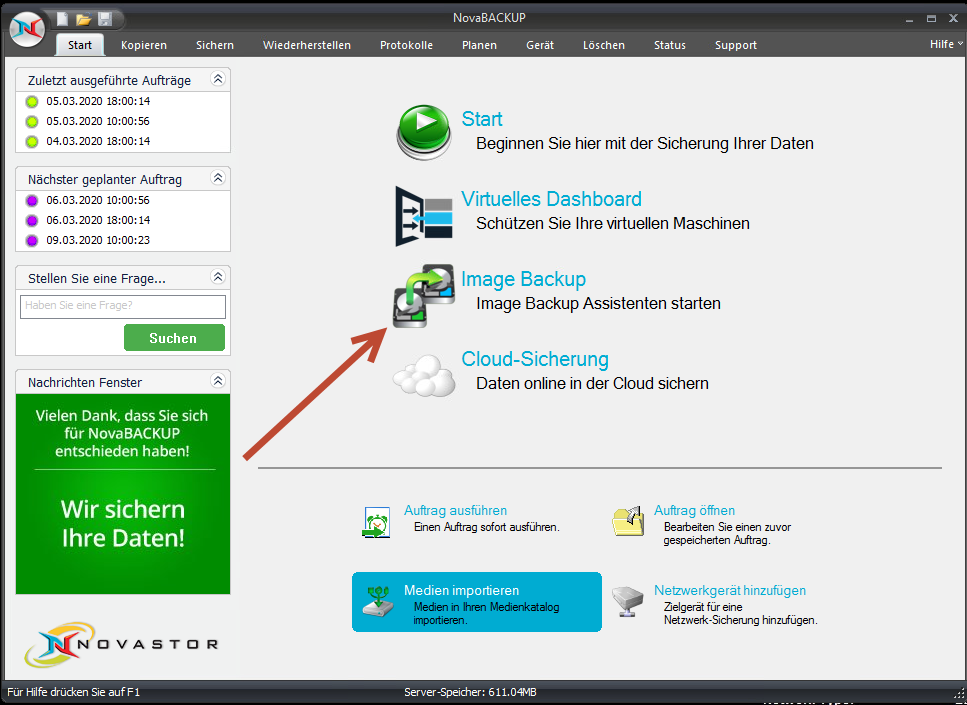Viewport: 967px width, 705px height.
Task: Click the NovaBACKUP round logo button
Action: [x=27, y=28]
